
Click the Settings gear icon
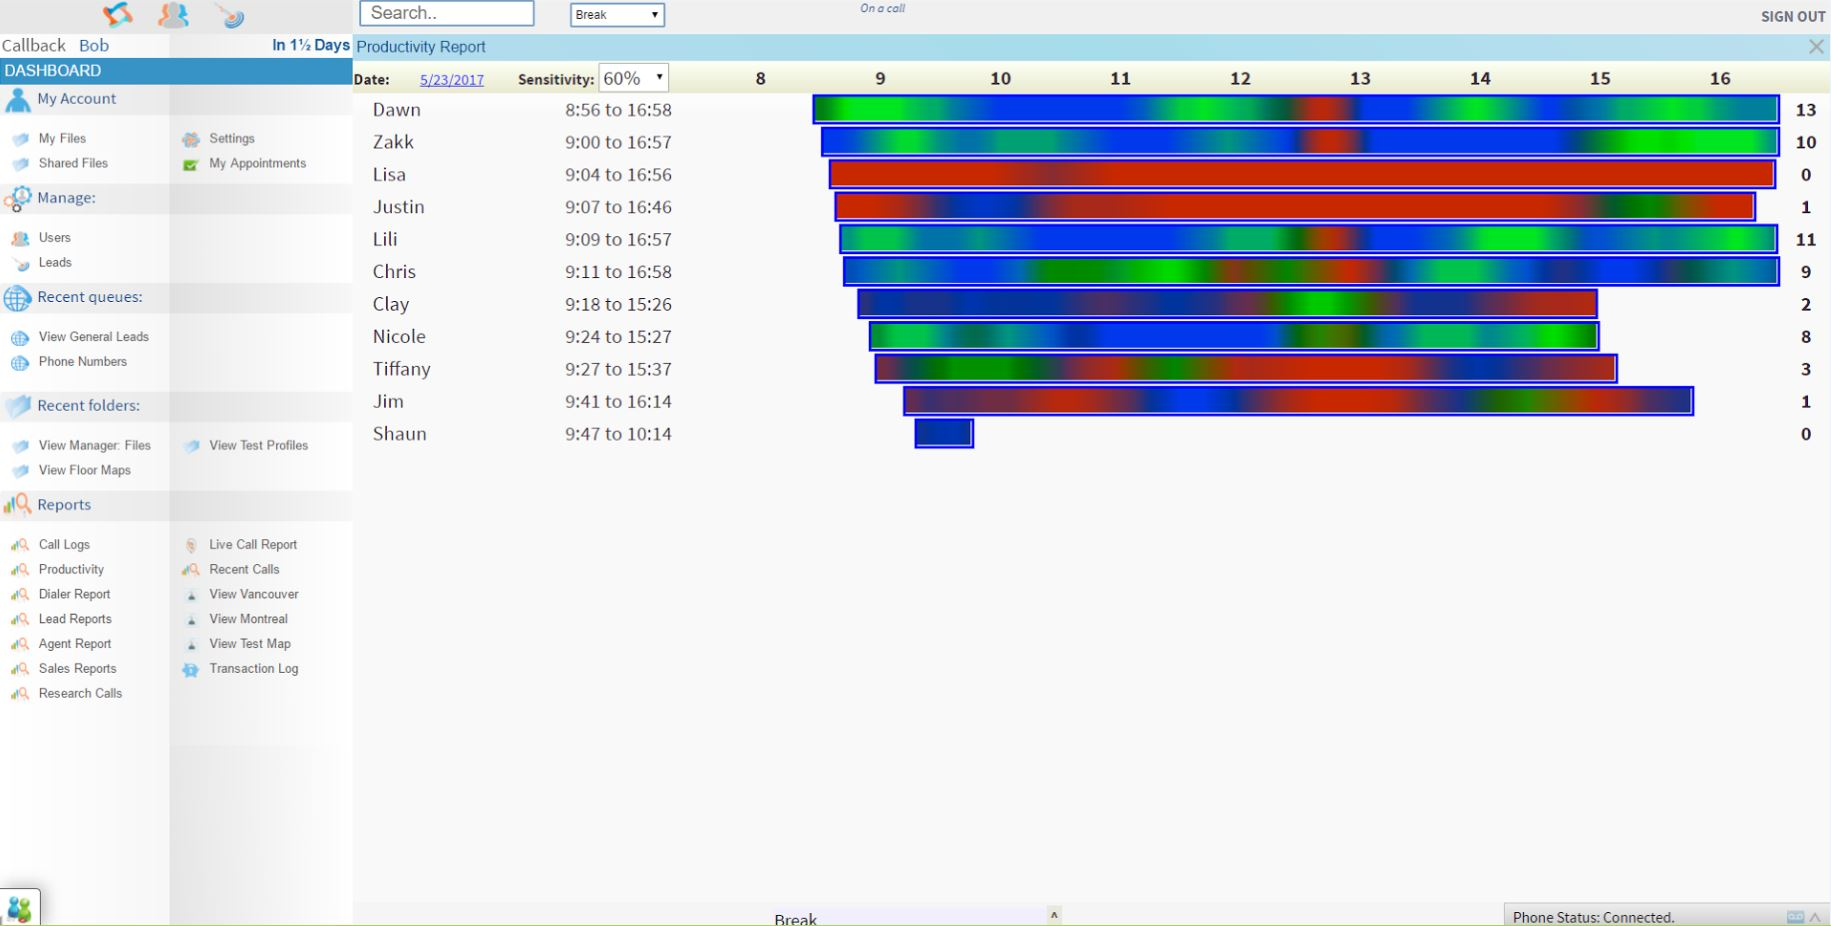[191, 140]
